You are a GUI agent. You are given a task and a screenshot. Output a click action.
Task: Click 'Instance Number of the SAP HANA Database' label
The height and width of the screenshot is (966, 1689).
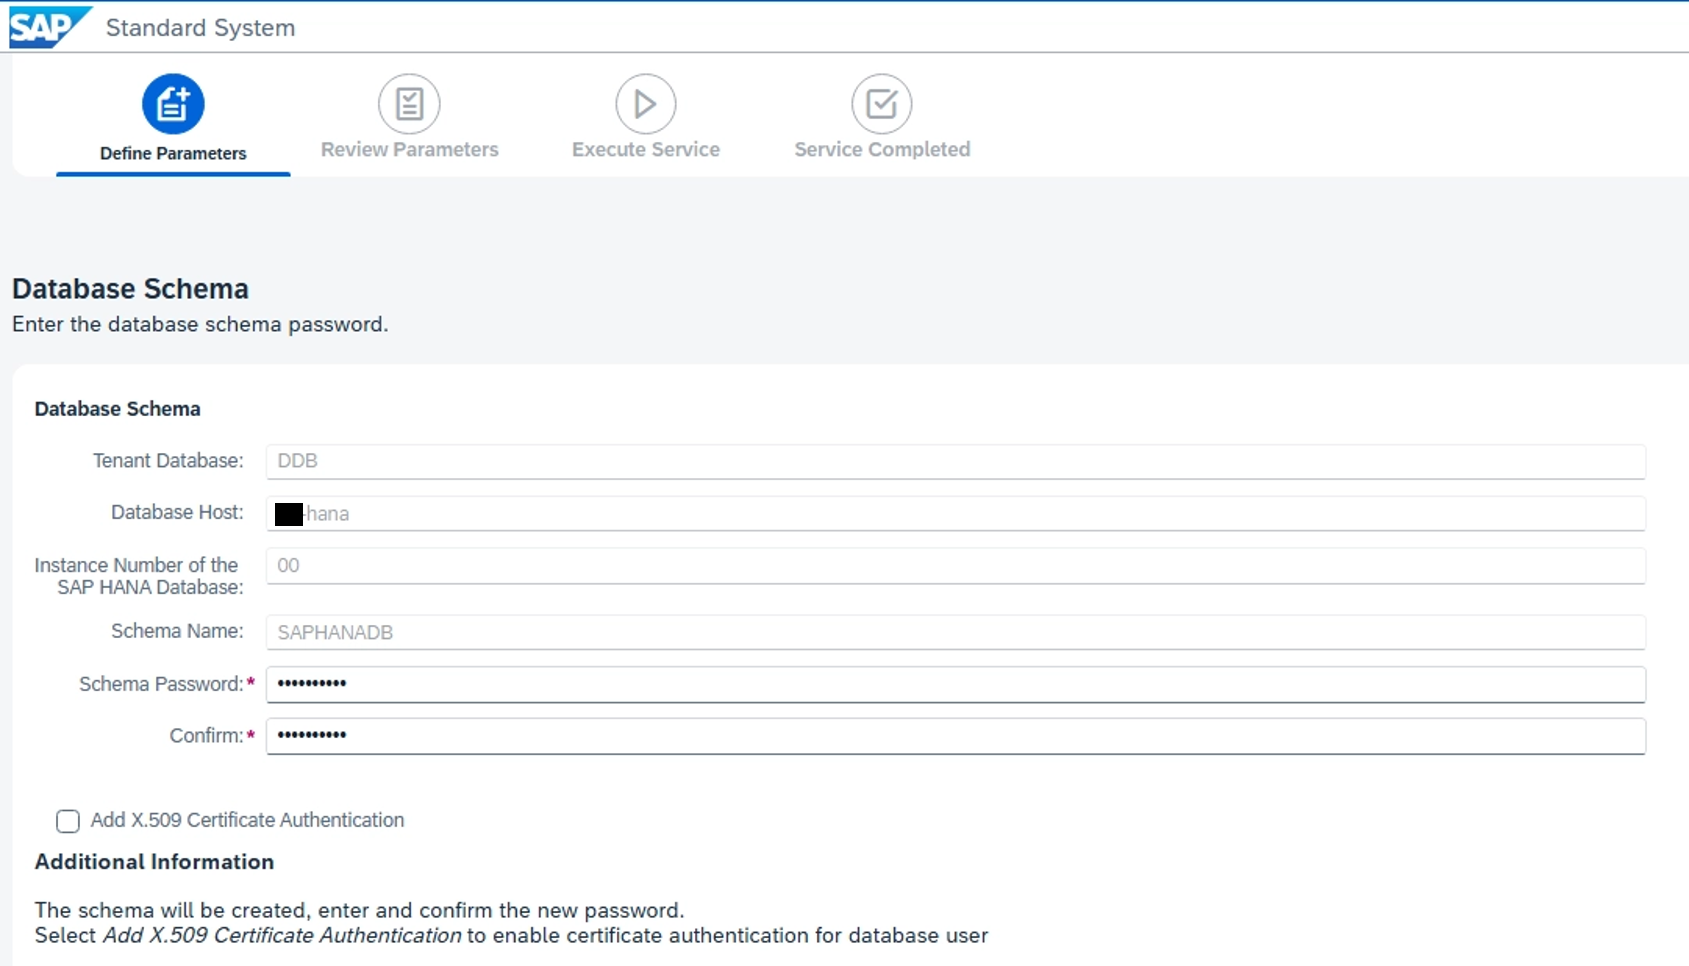pos(139,576)
